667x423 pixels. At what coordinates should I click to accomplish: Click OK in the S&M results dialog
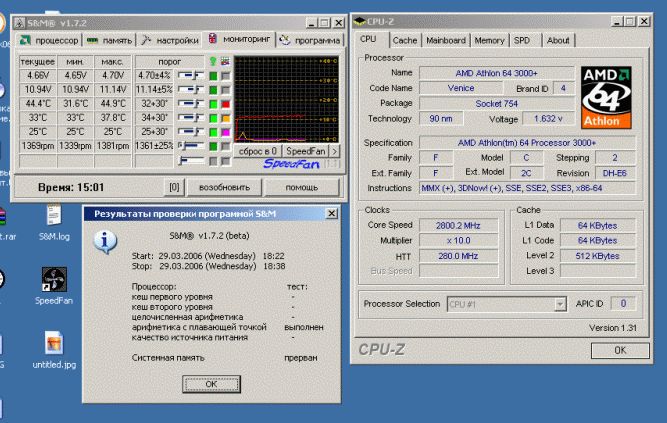point(211,384)
